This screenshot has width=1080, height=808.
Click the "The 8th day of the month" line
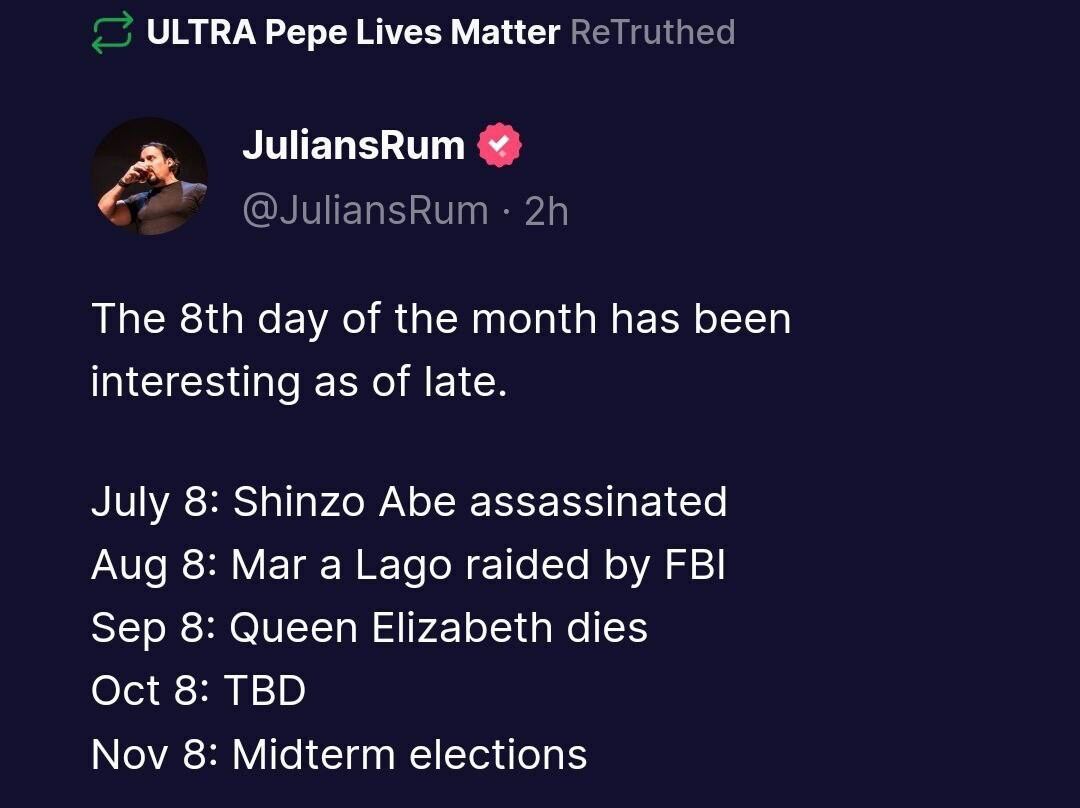coord(442,319)
